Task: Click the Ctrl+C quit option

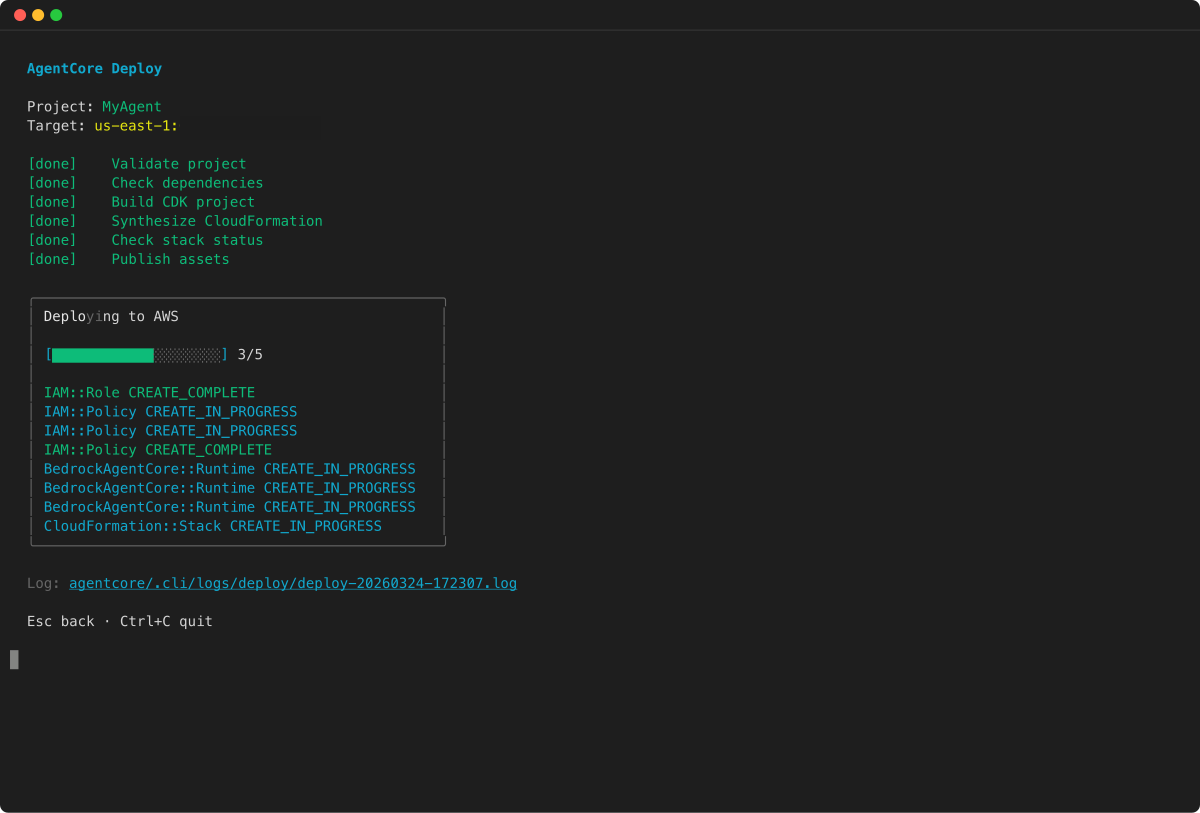Action: [x=165, y=620]
